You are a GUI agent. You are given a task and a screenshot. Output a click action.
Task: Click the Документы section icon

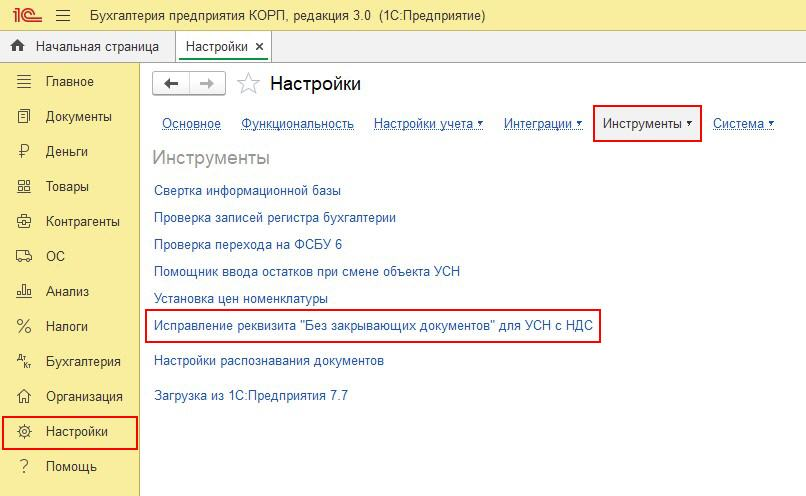[x=24, y=116]
